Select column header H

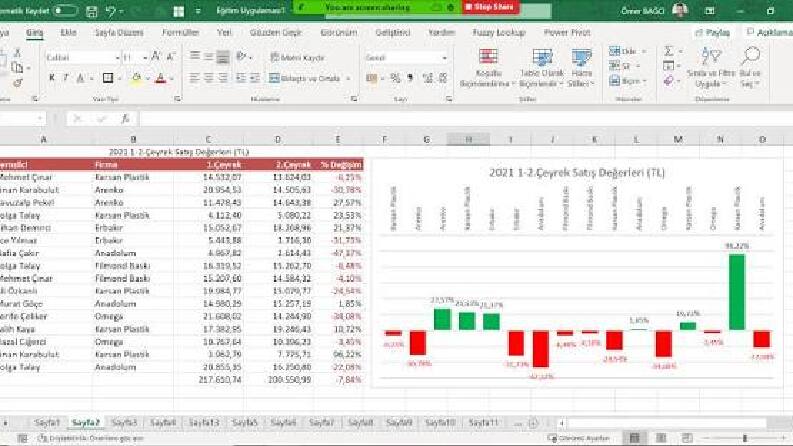coord(468,139)
